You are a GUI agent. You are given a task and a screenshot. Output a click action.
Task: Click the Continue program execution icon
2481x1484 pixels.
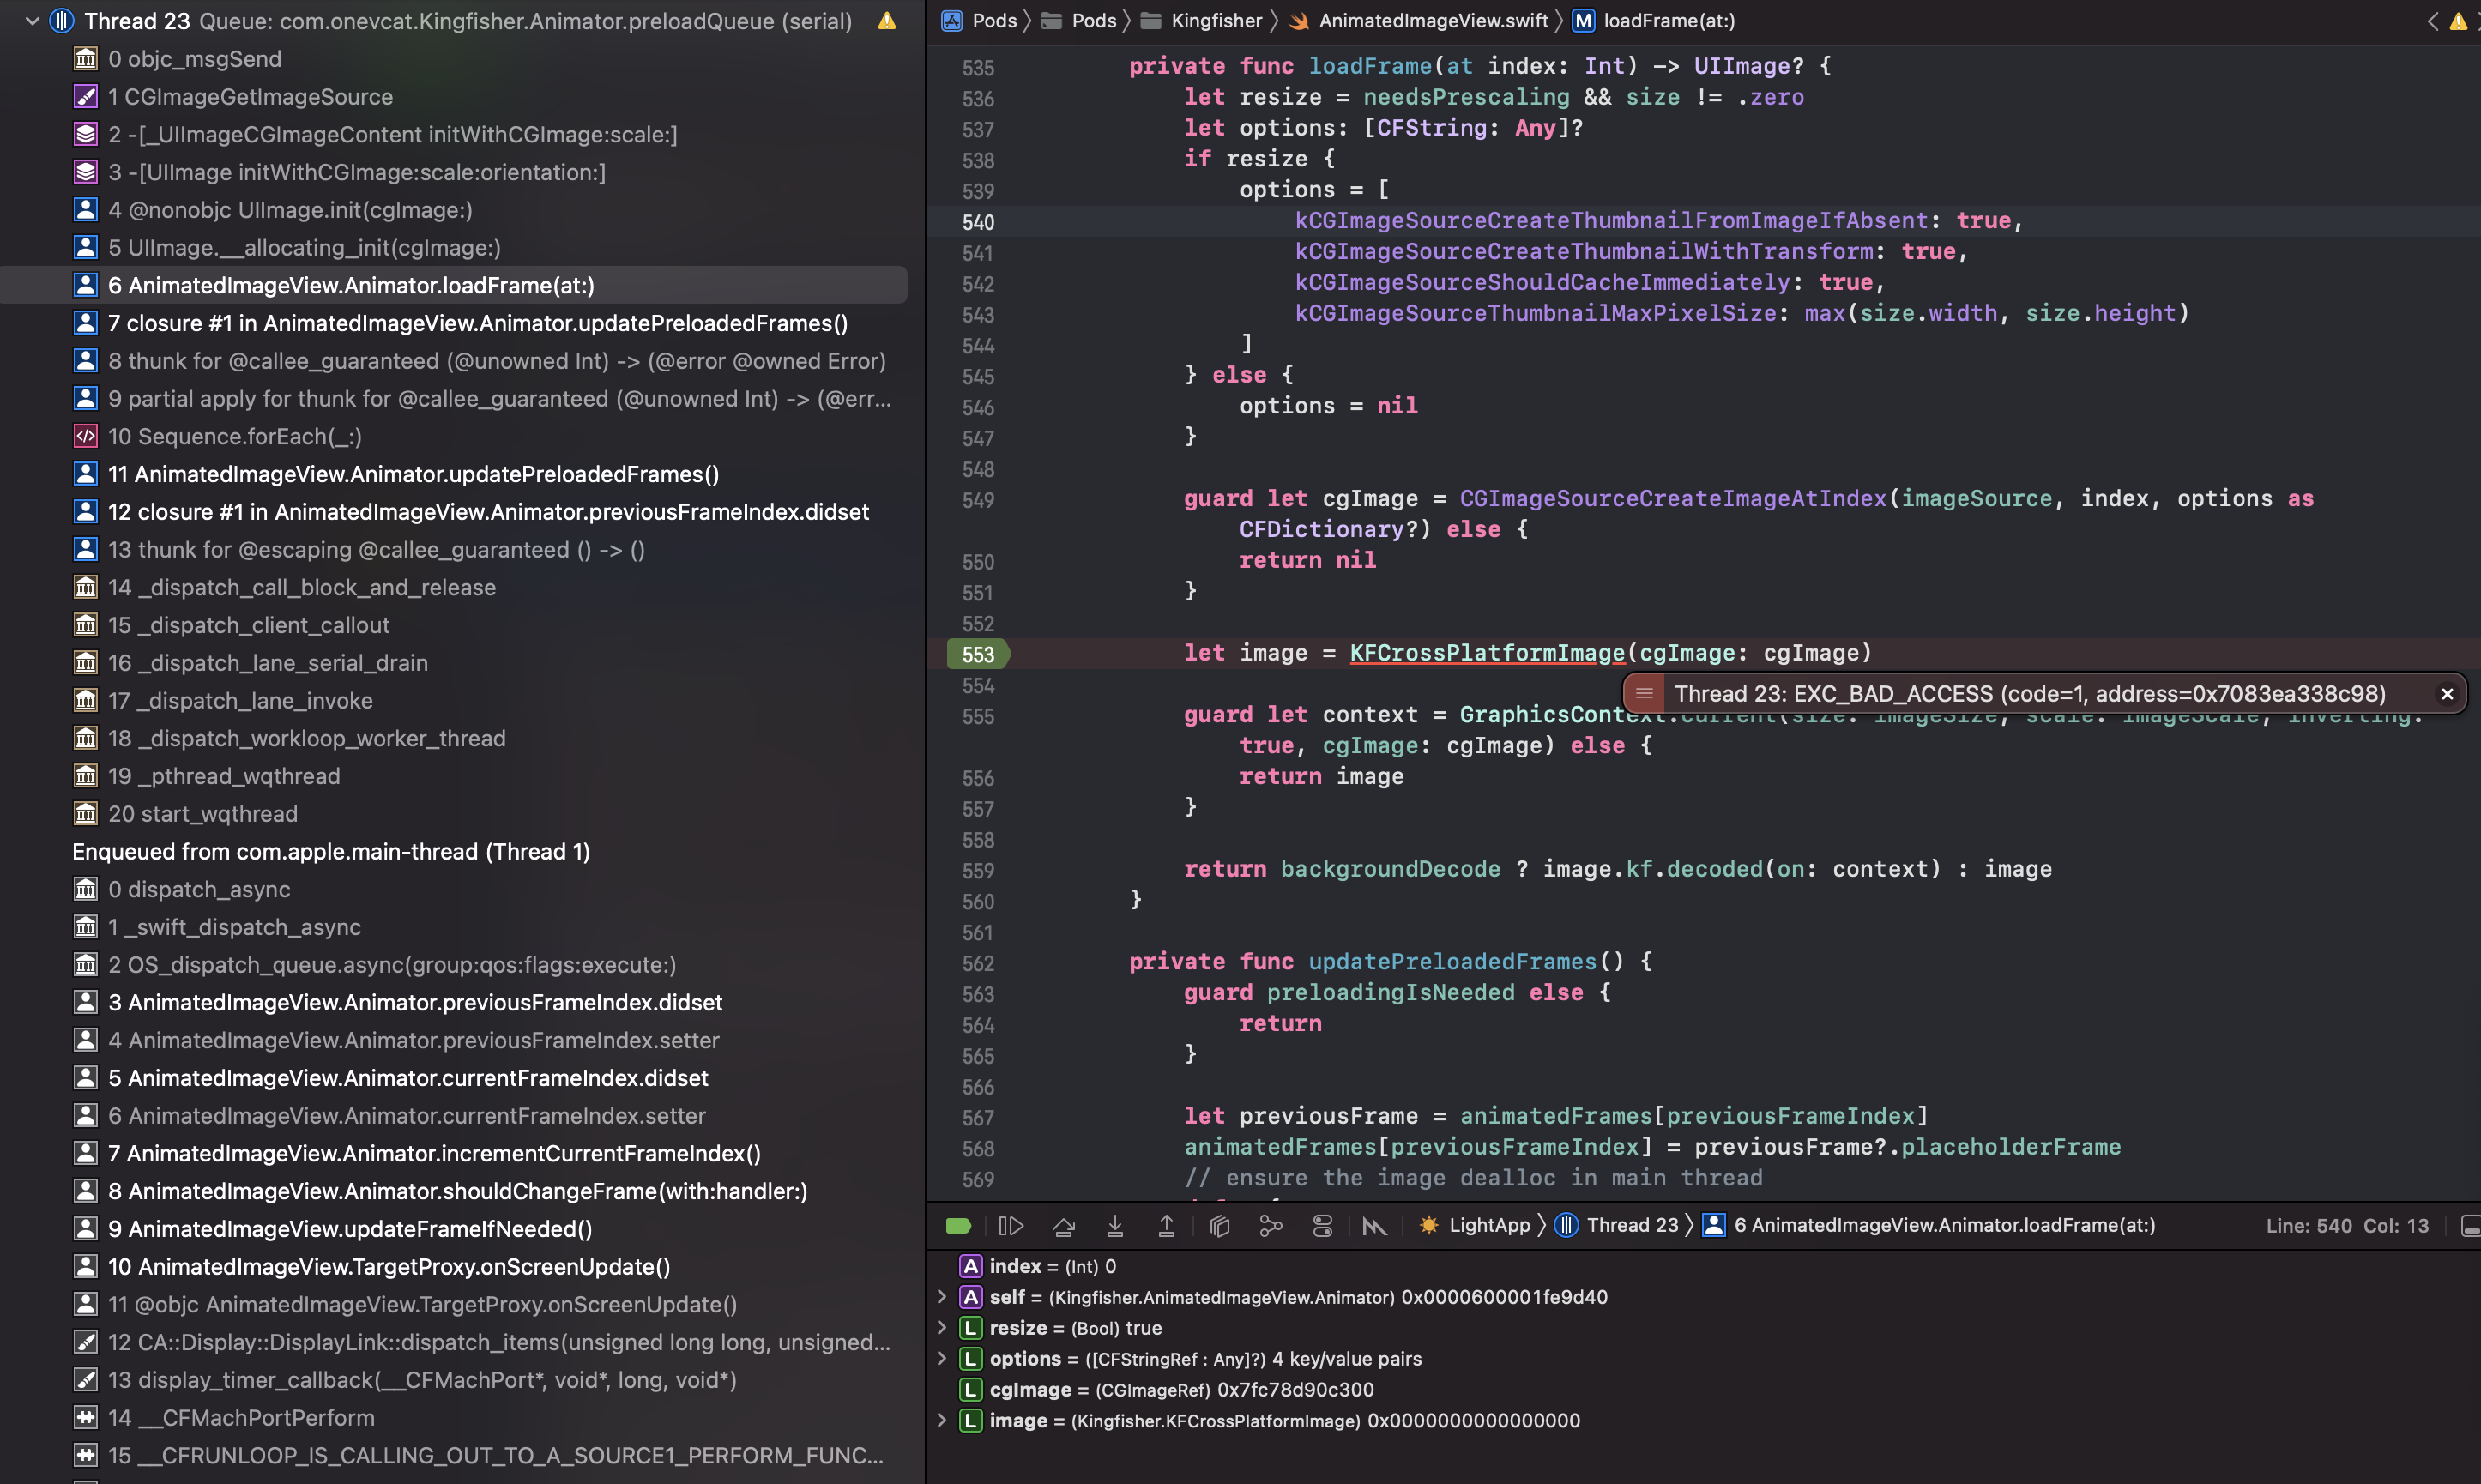coord(1011,1225)
